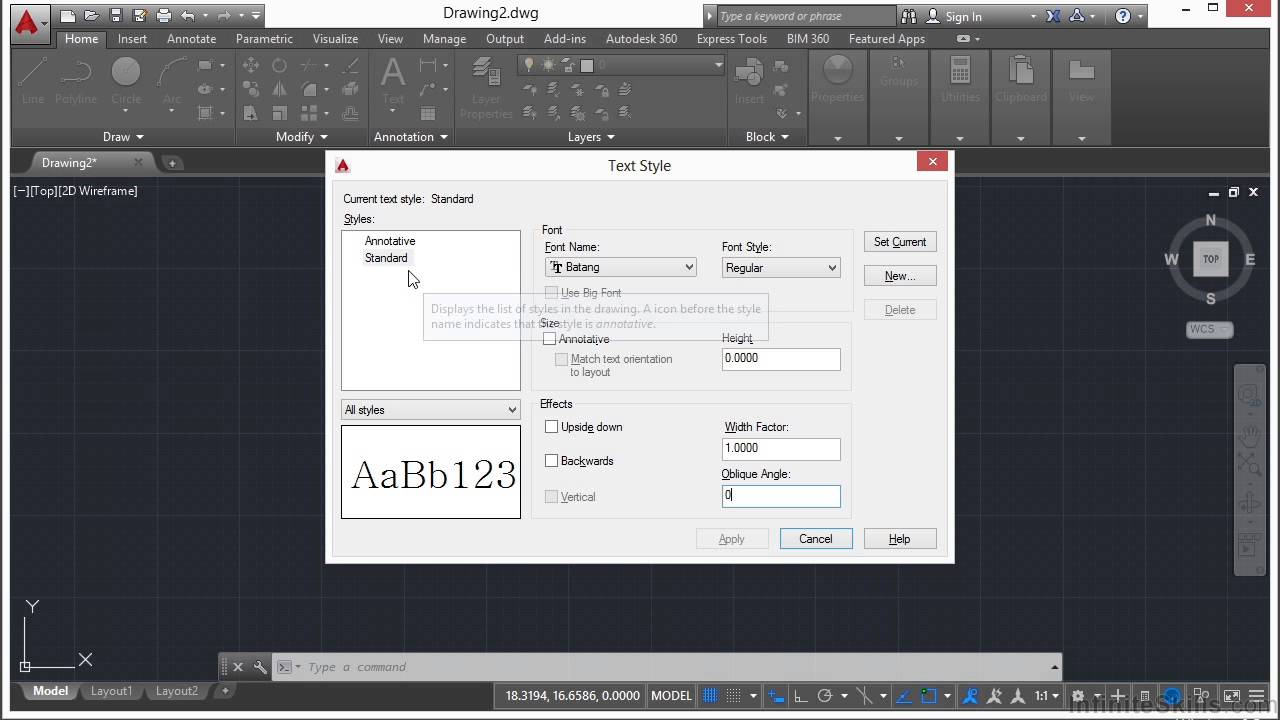This screenshot has height=720, width=1280.
Task: Click the Help button in dialog
Action: pos(899,539)
